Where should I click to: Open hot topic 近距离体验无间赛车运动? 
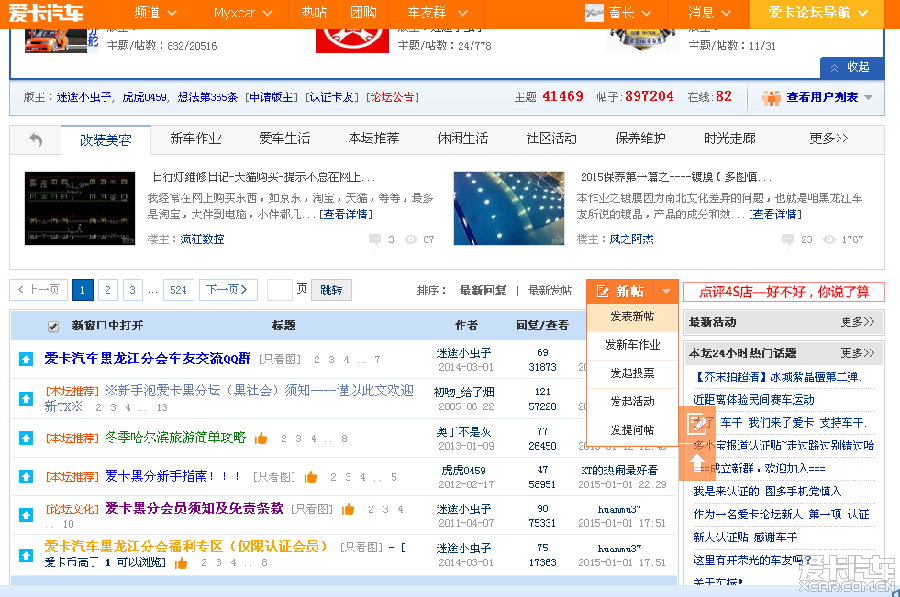(754, 400)
